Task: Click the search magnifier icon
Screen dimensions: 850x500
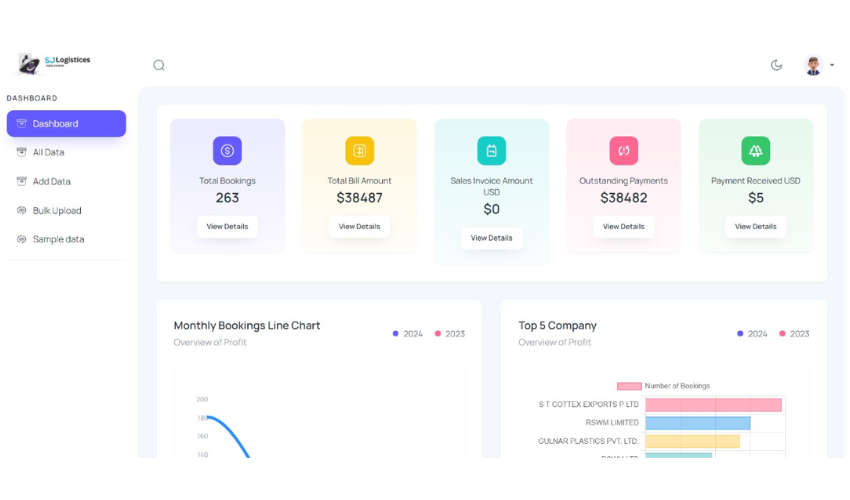Action: (159, 66)
